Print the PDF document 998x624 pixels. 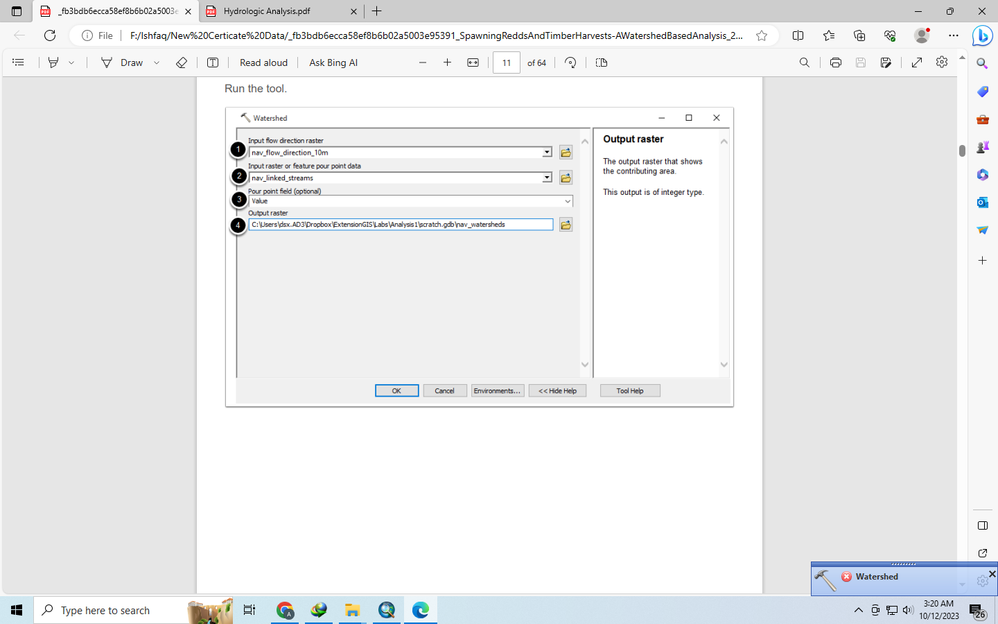click(836, 62)
